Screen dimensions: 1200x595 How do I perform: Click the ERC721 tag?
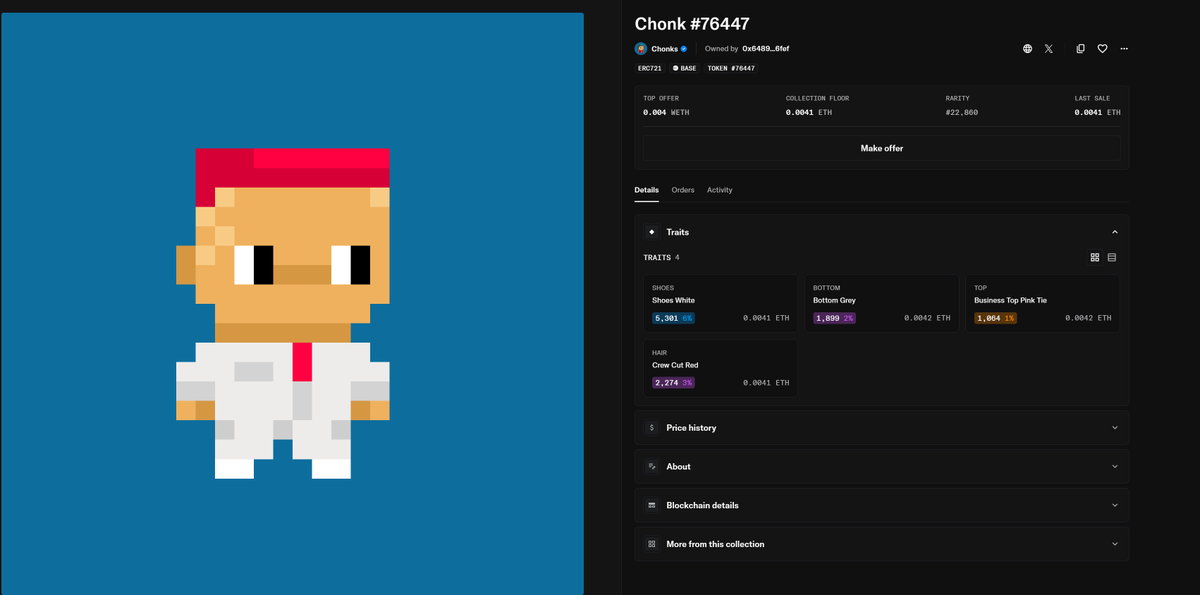coord(650,68)
